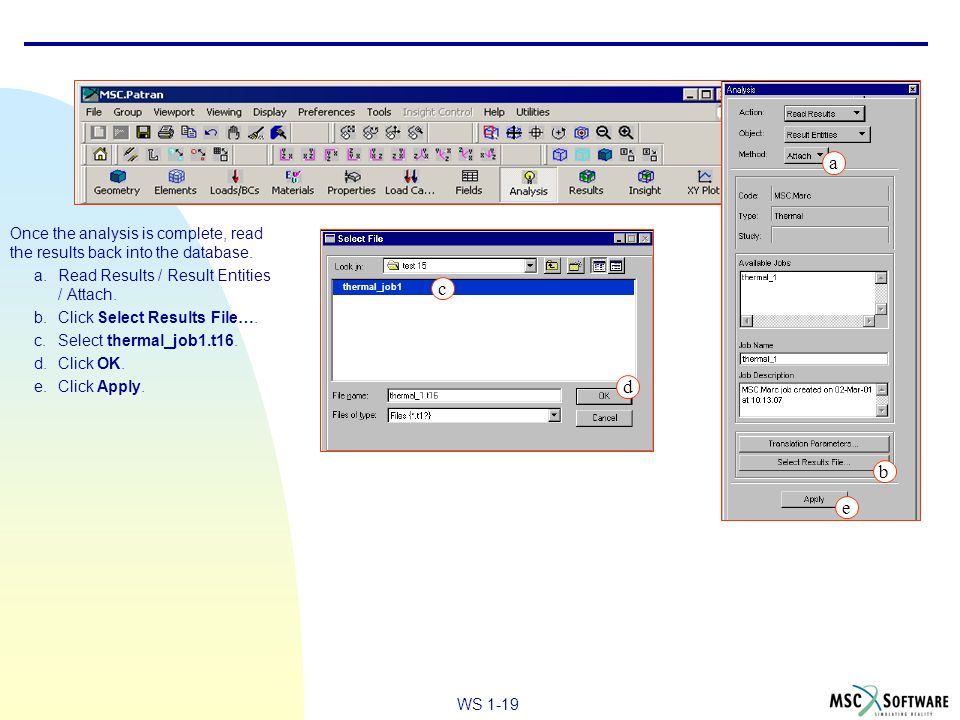Screen dimensions: 960x720
Task: Click the shaded solid cube display icon
Action: 605,154
